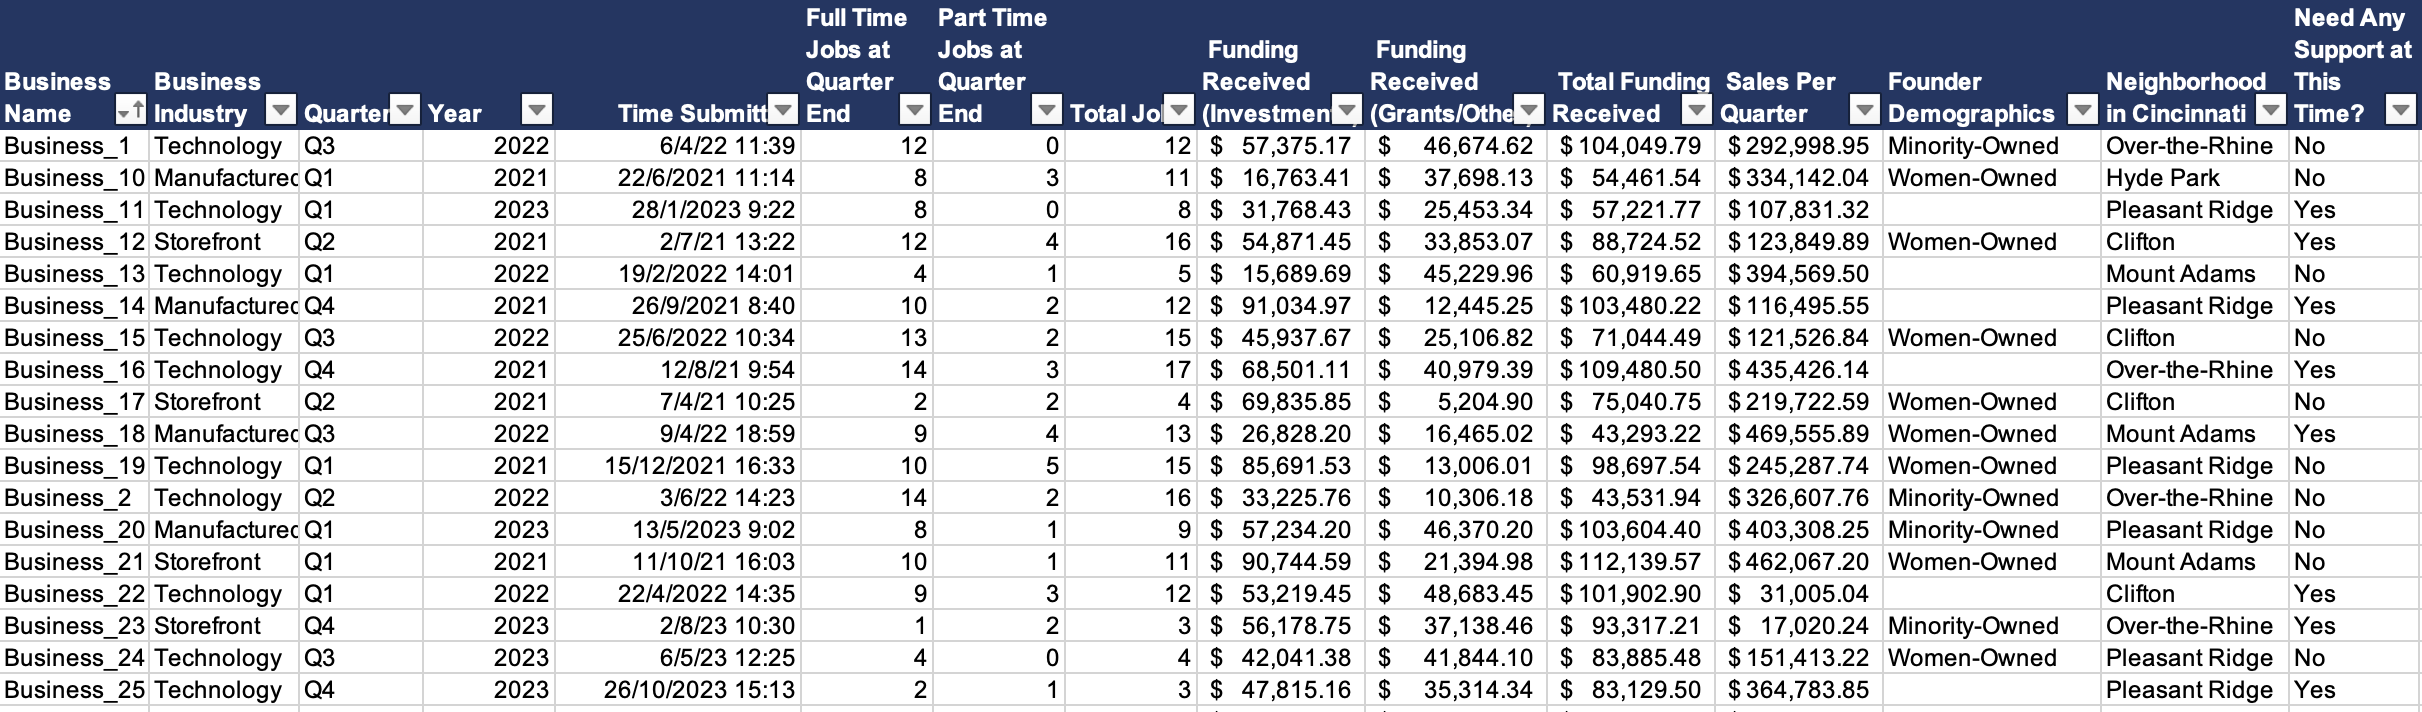Click time submitted 15/12/2021 16:33
The height and width of the screenshot is (712, 2422).
click(x=677, y=466)
